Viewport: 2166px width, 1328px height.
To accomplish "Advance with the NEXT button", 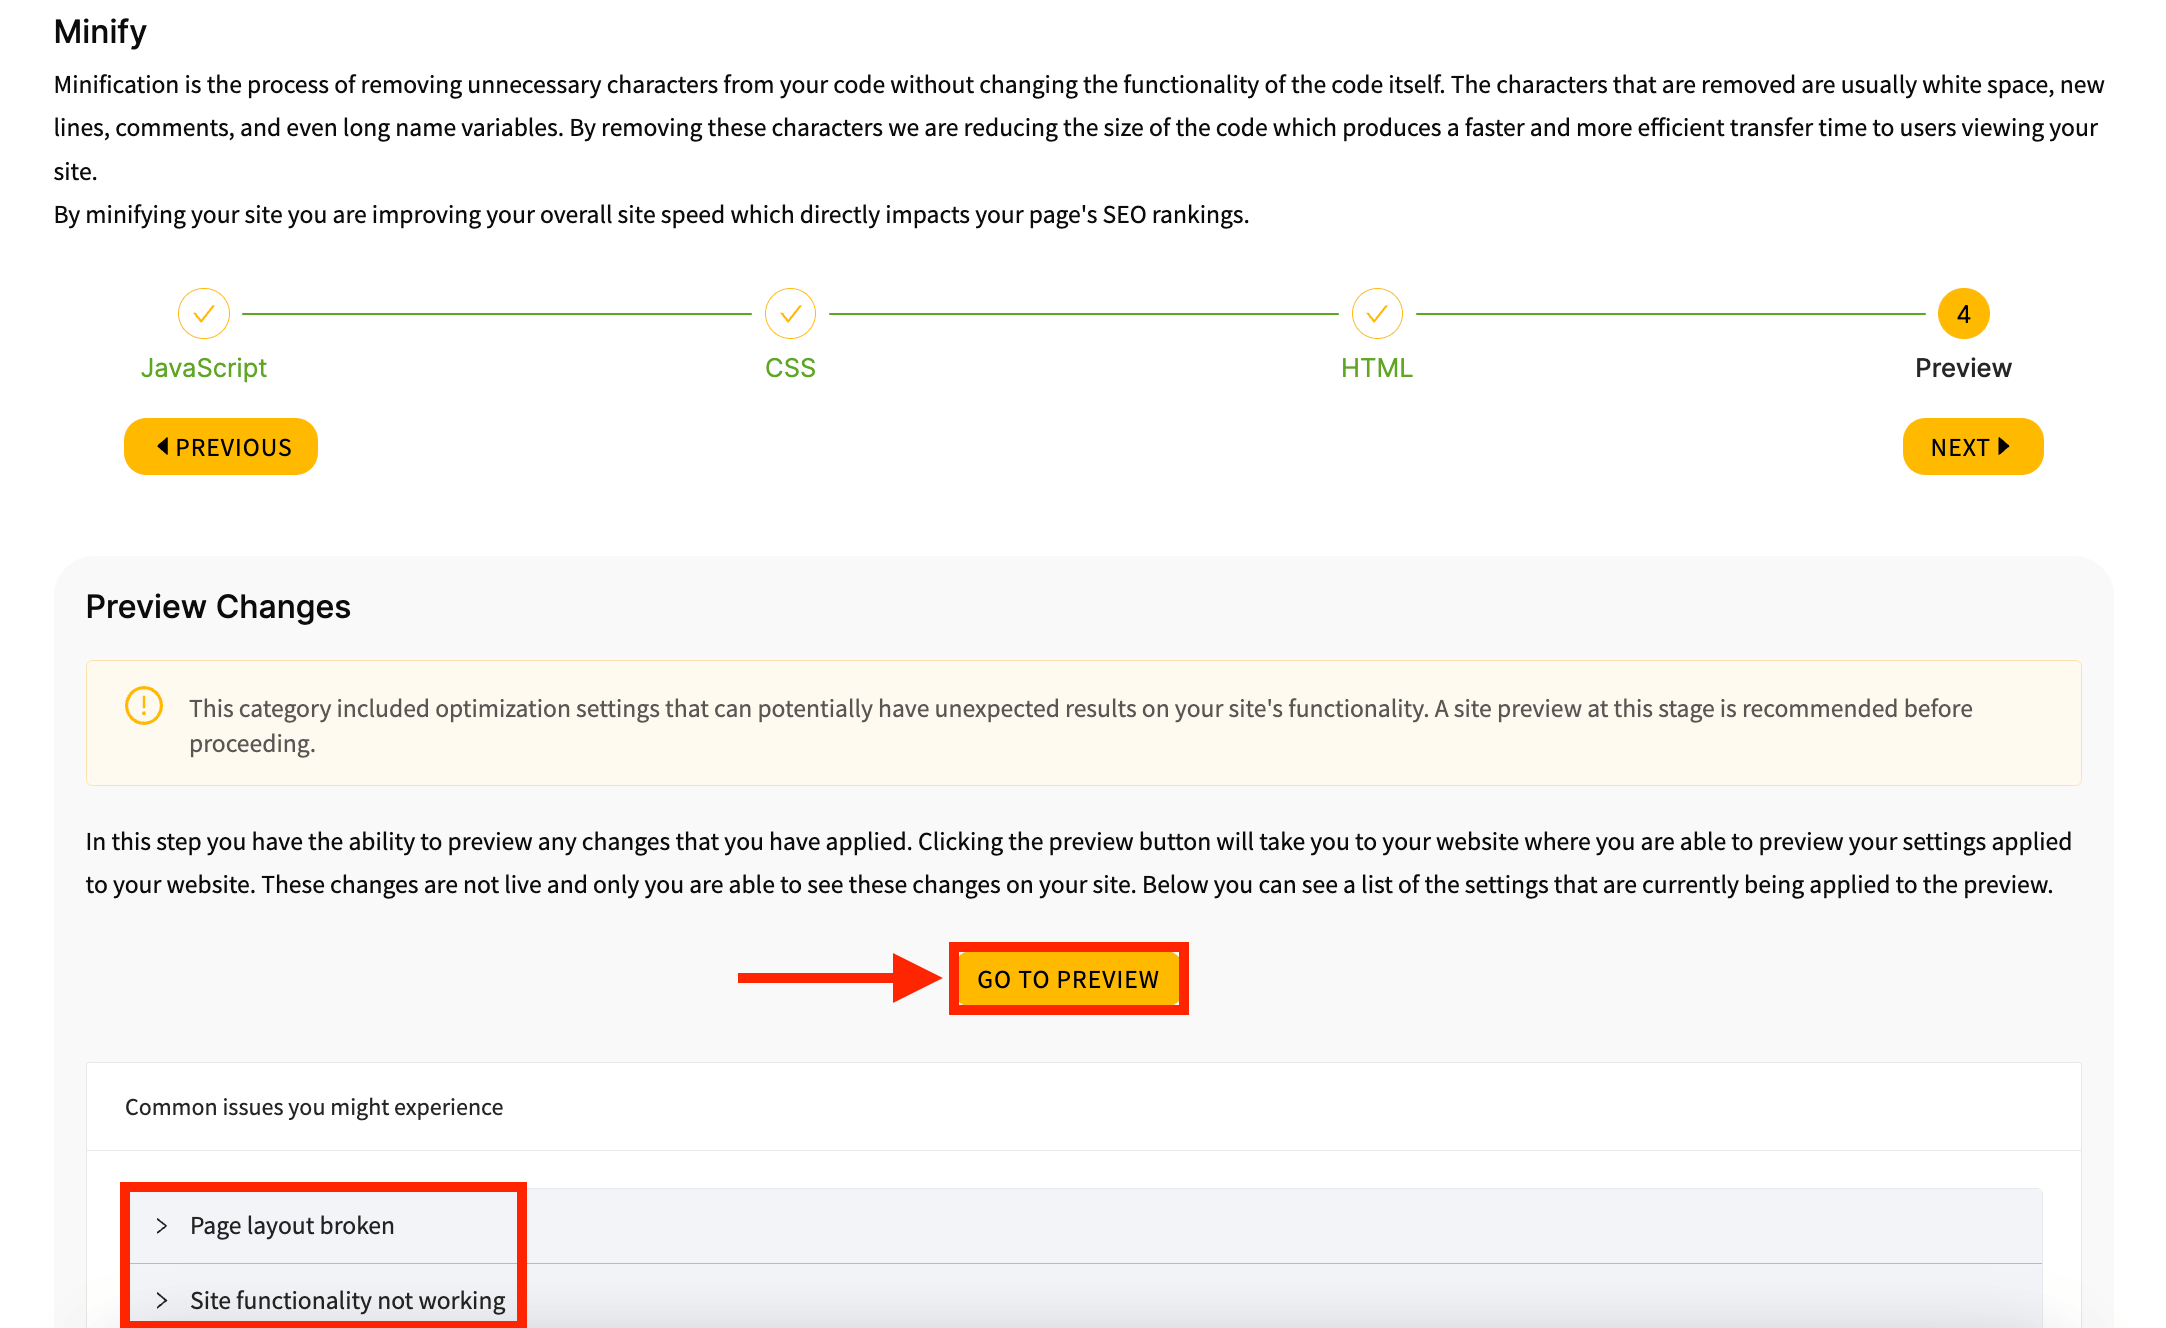I will click(1972, 447).
